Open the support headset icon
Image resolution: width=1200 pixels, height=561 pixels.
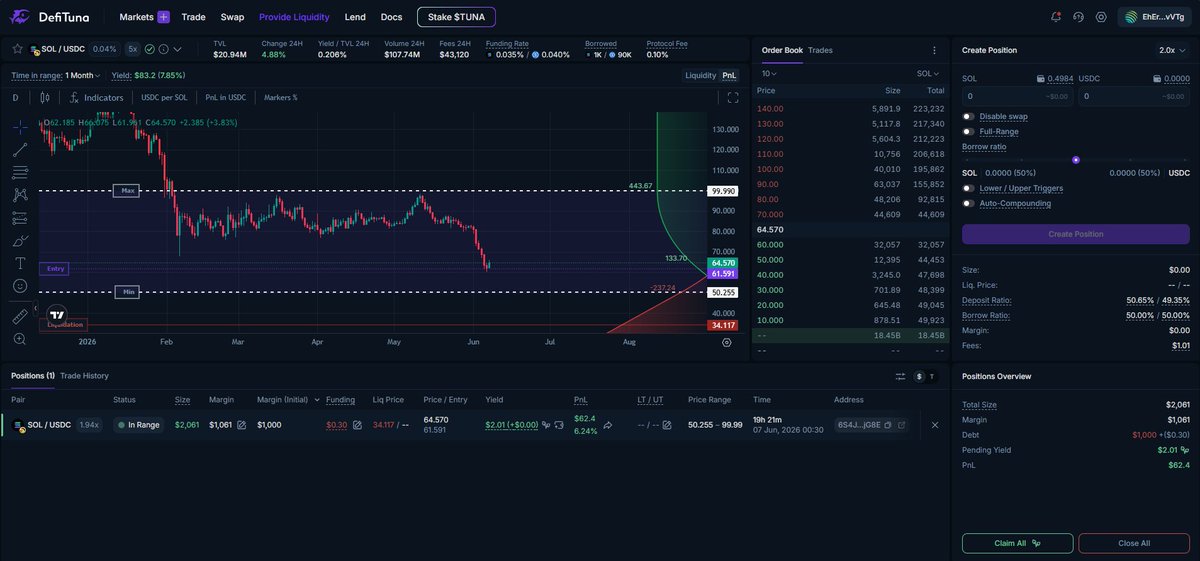(1078, 17)
